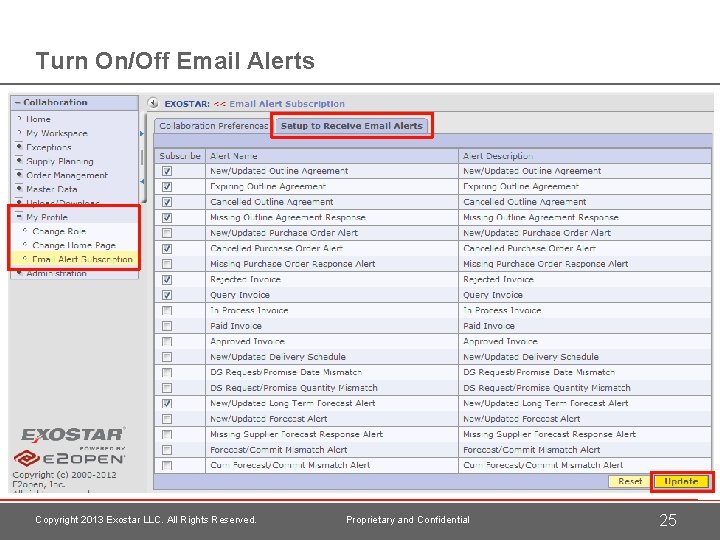
Task: Click 'Query Invoice' in Alert Name column
Action: 240,295
